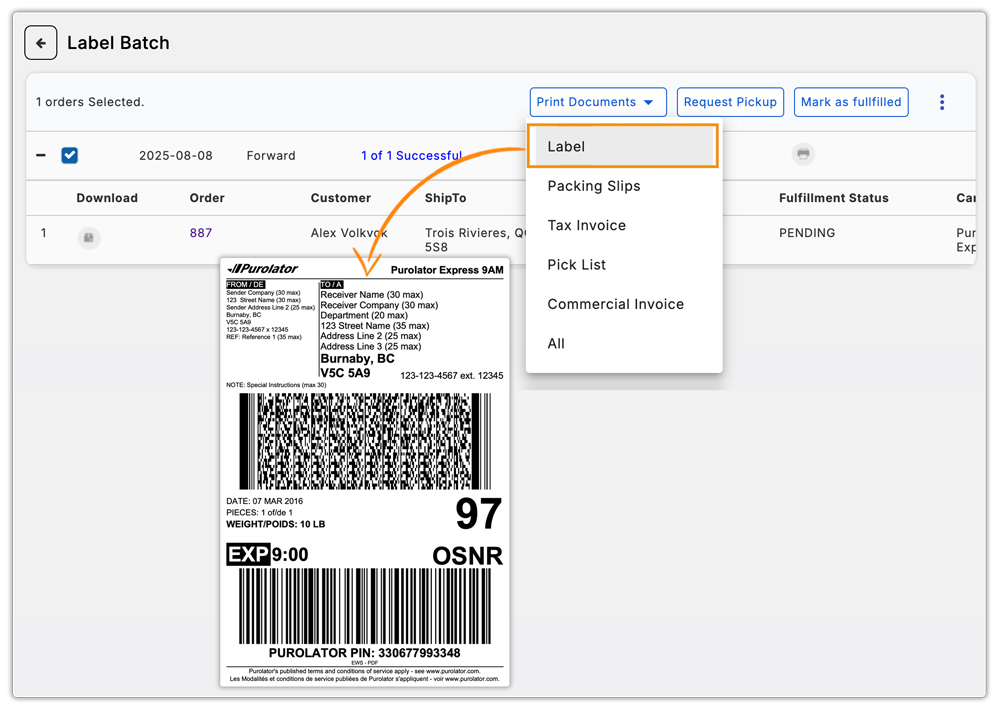Click the printer icon in the batch row

[x=803, y=154]
